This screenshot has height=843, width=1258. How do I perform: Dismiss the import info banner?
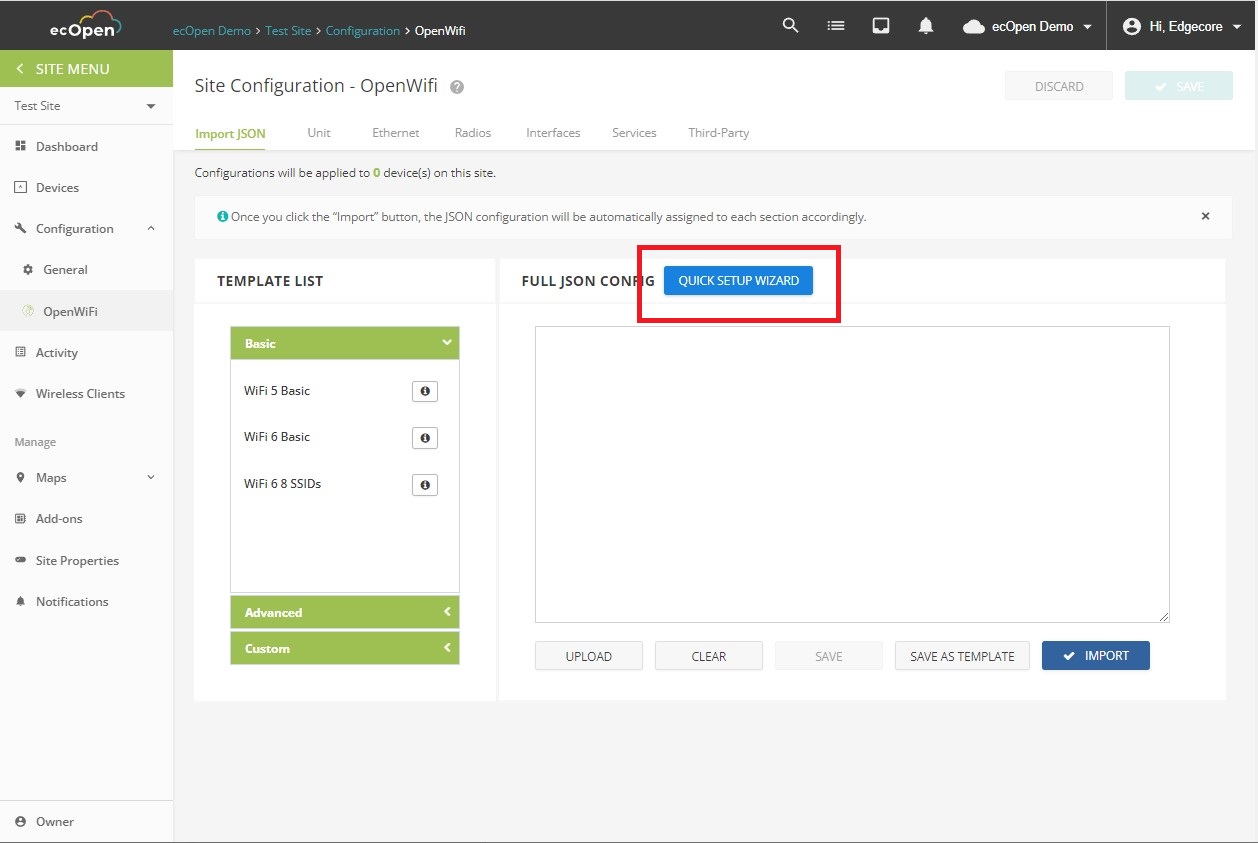(x=1205, y=216)
